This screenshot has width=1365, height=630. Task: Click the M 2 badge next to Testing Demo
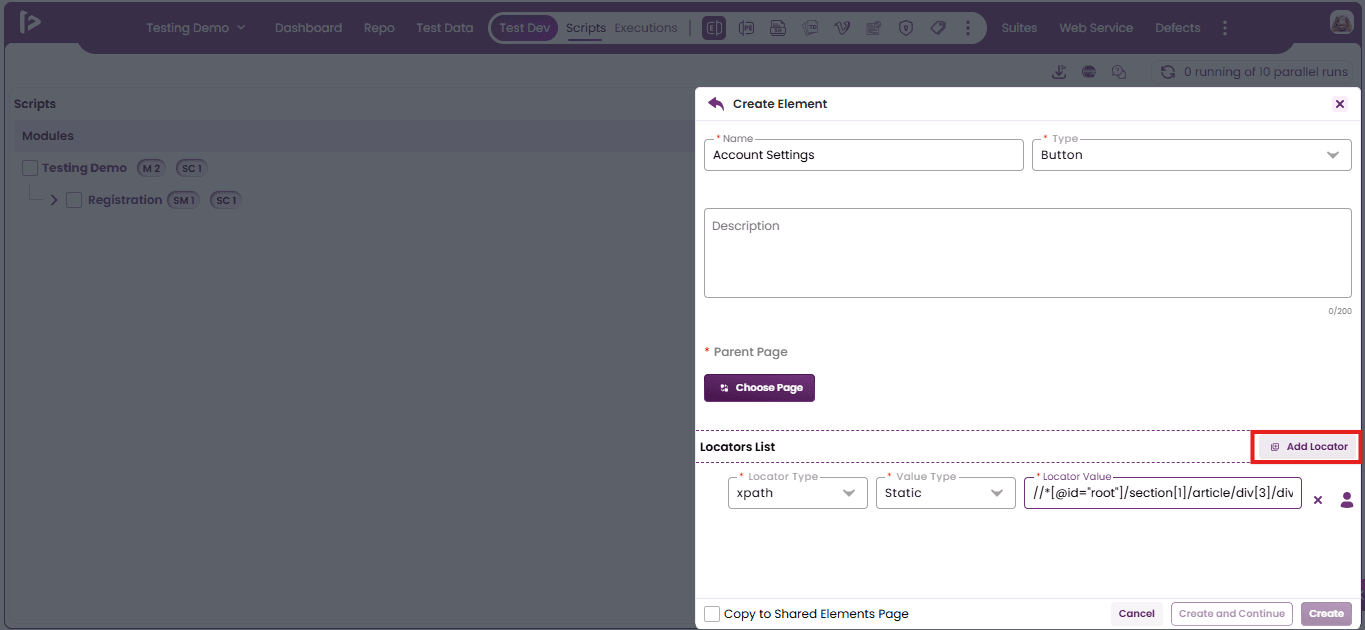pyautogui.click(x=151, y=168)
